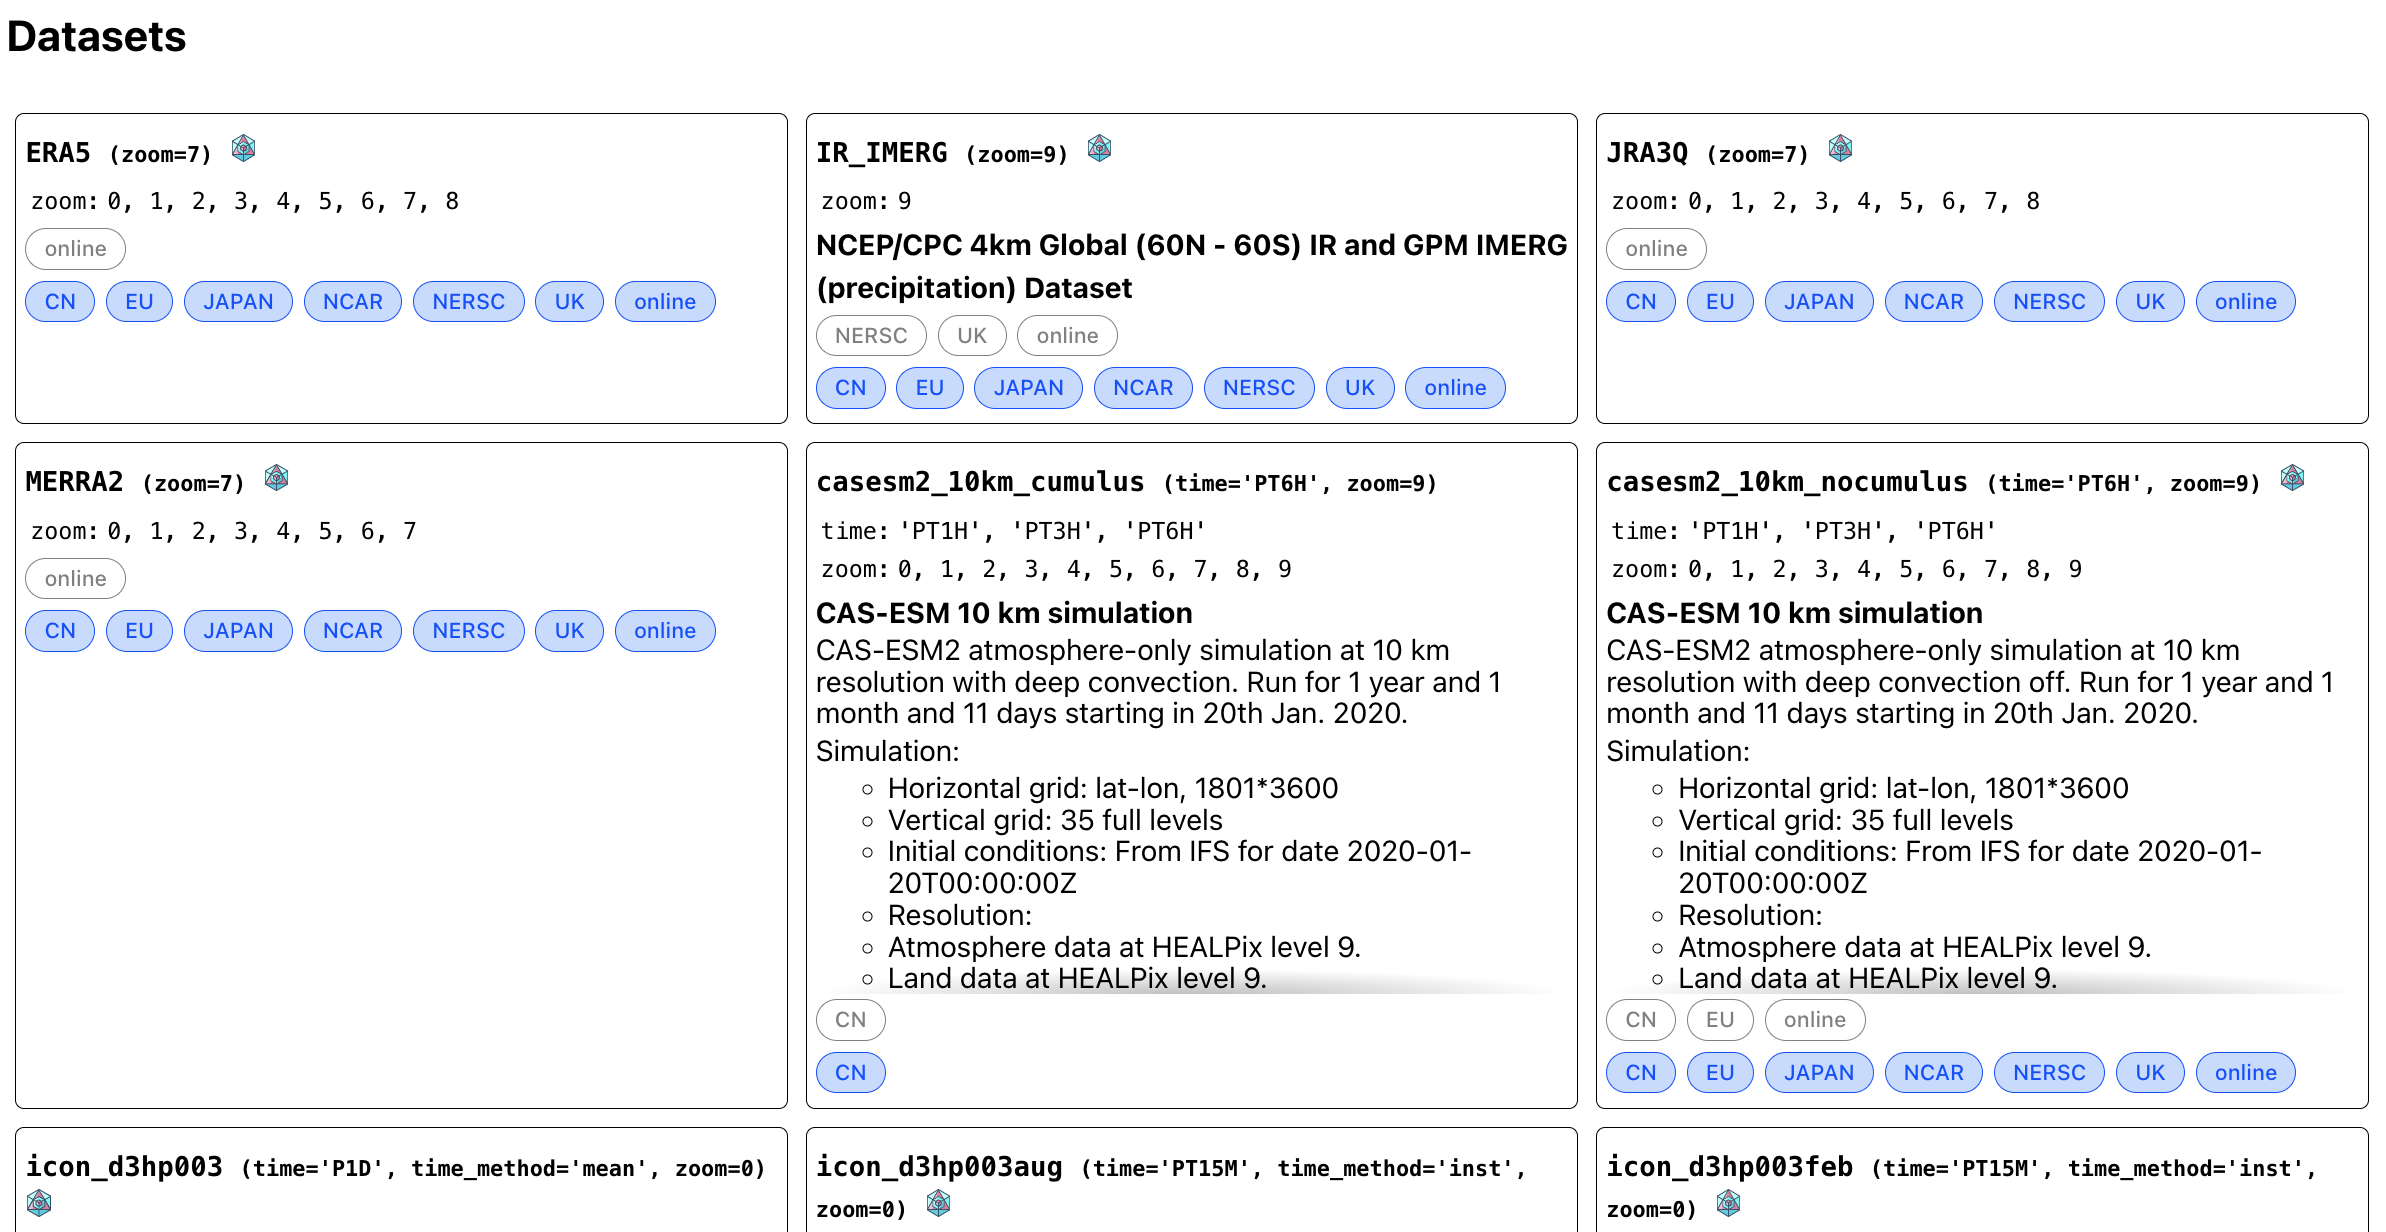This screenshot has height=1232, width=2386.
Task: Toggle blue JAPAN tag in ERA5 card
Action: pos(238,302)
